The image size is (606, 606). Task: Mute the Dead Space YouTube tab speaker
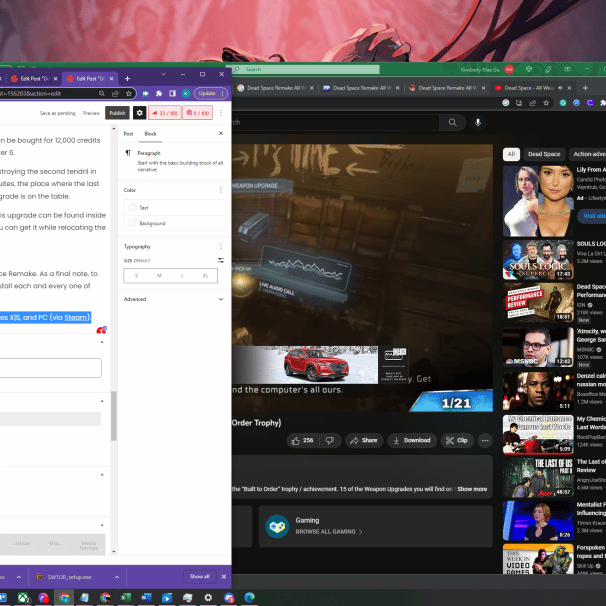(x=560, y=88)
